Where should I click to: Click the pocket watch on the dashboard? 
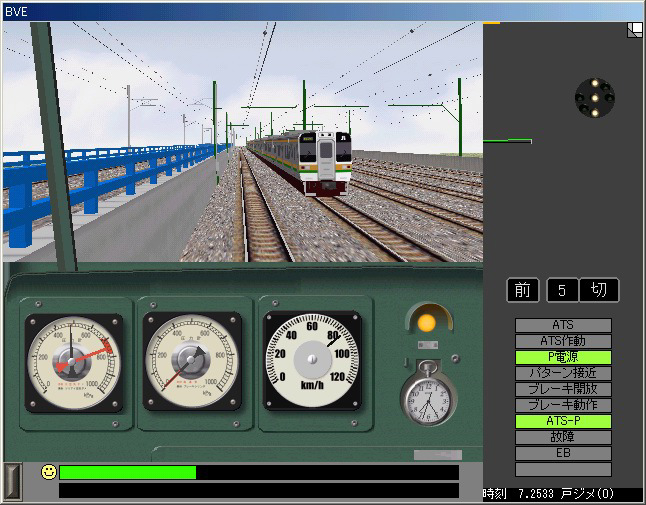coord(427,396)
